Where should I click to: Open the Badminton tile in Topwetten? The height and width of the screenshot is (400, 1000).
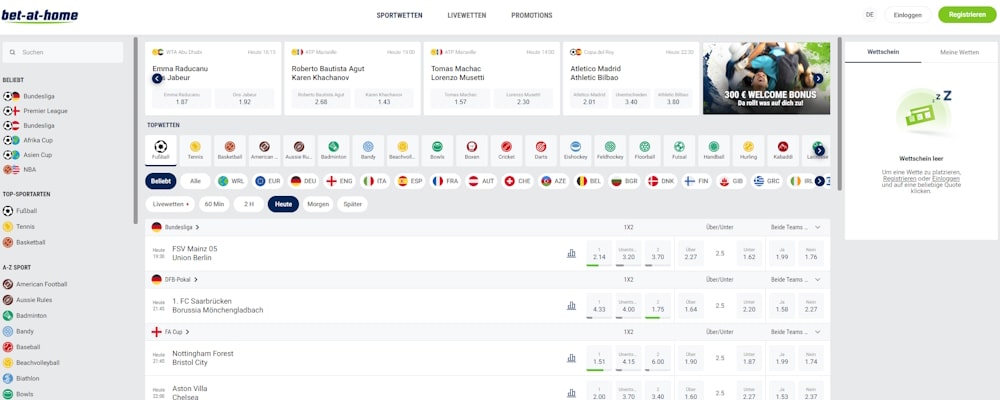334,151
